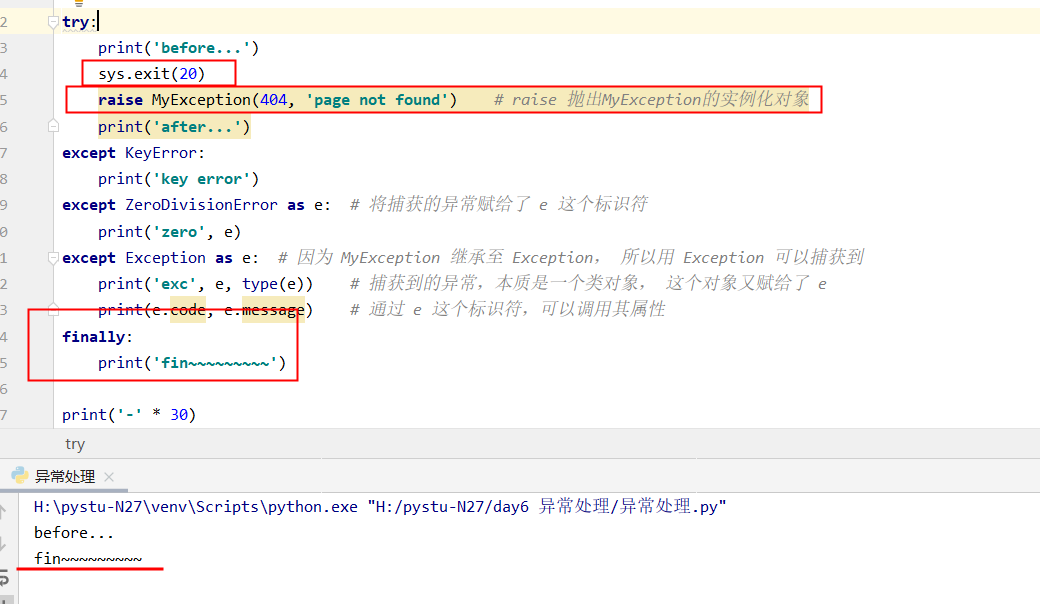Image resolution: width=1040 pixels, height=604 pixels.
Task: Click fold end marker beside print(e.code, e.message)
Action: tap(54, 310)
